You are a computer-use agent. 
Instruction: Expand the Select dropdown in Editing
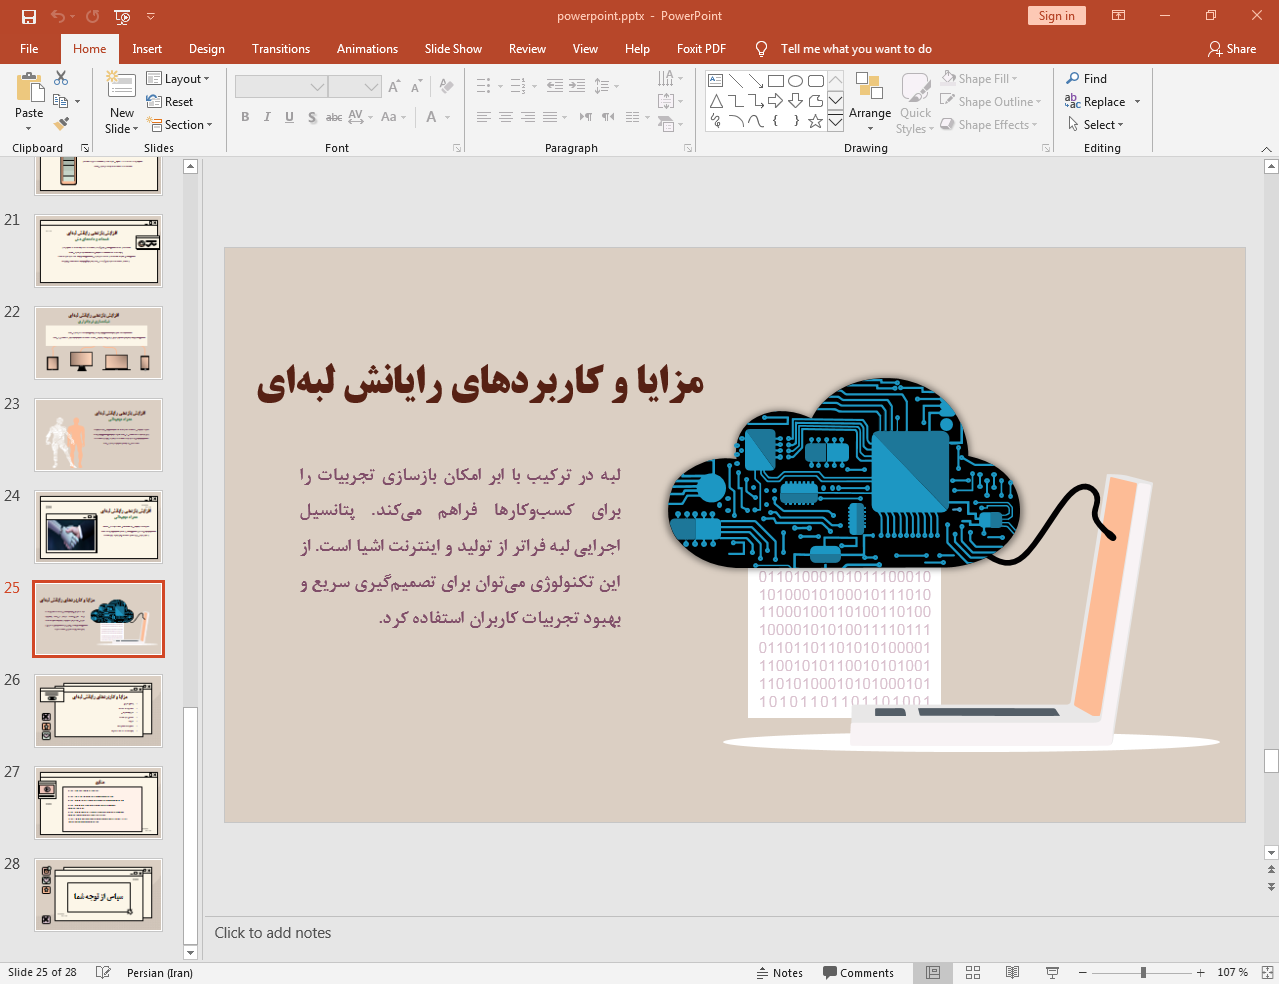coord(1096,125)
